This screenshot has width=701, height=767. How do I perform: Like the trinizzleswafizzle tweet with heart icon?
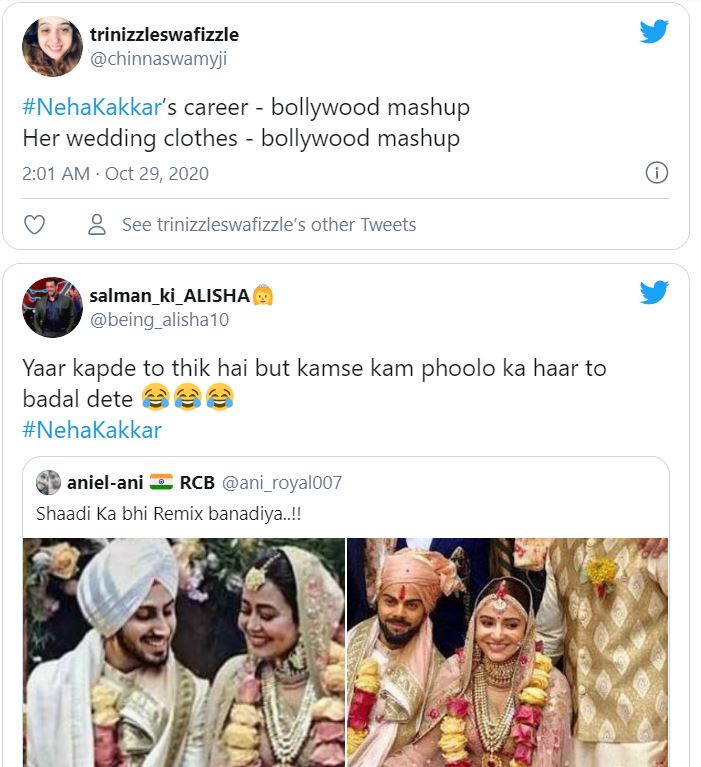tap(34, 225)
